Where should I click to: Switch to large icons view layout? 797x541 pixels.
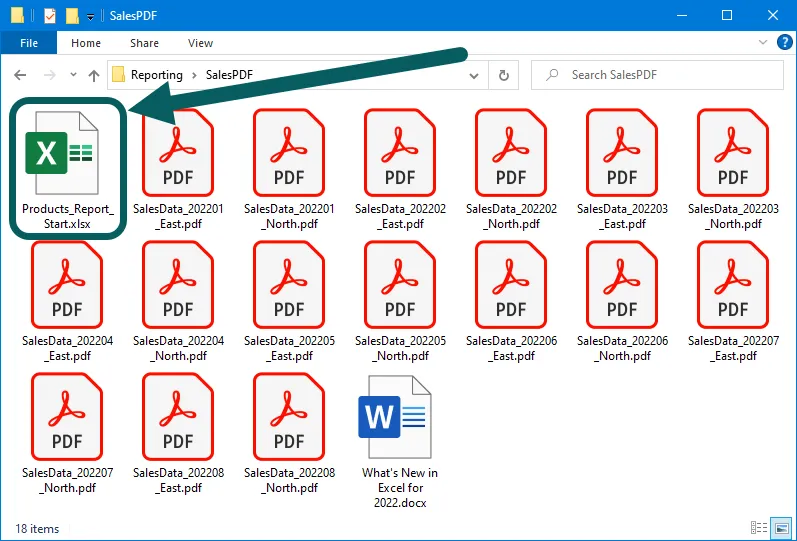tap(781, 528)
